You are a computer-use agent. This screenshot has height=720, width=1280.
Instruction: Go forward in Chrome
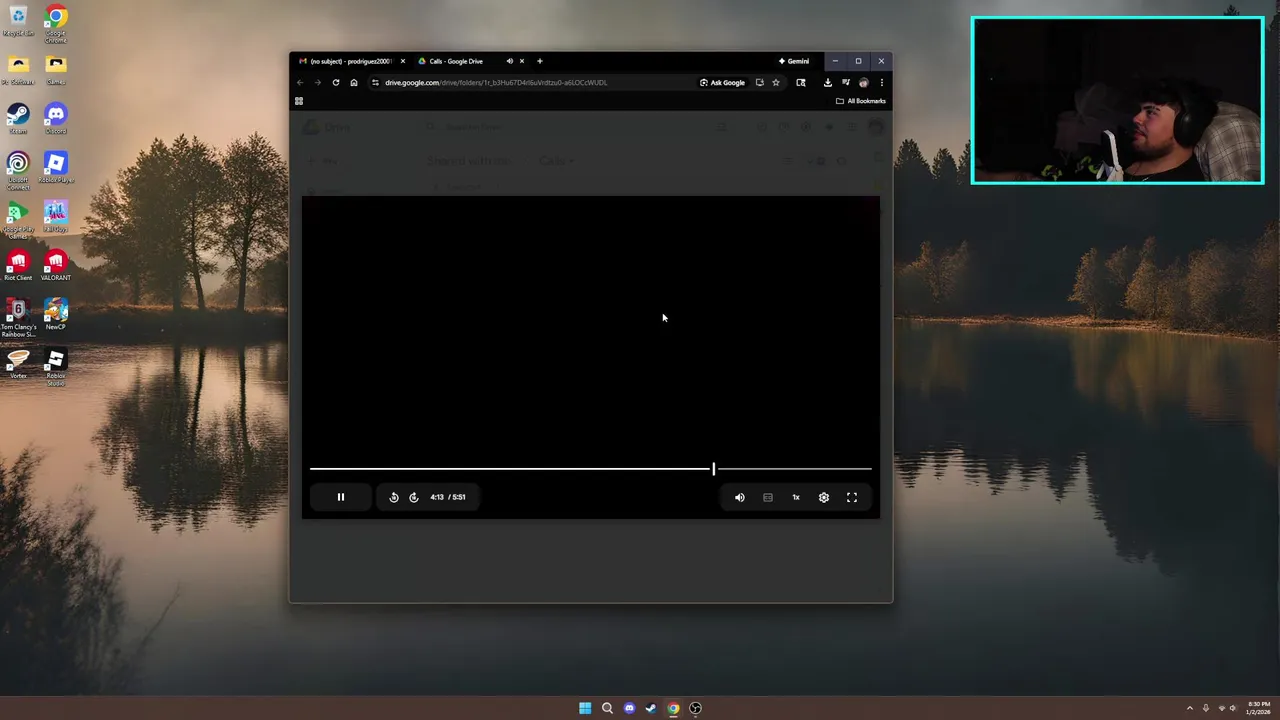click(x=318, y=82)
